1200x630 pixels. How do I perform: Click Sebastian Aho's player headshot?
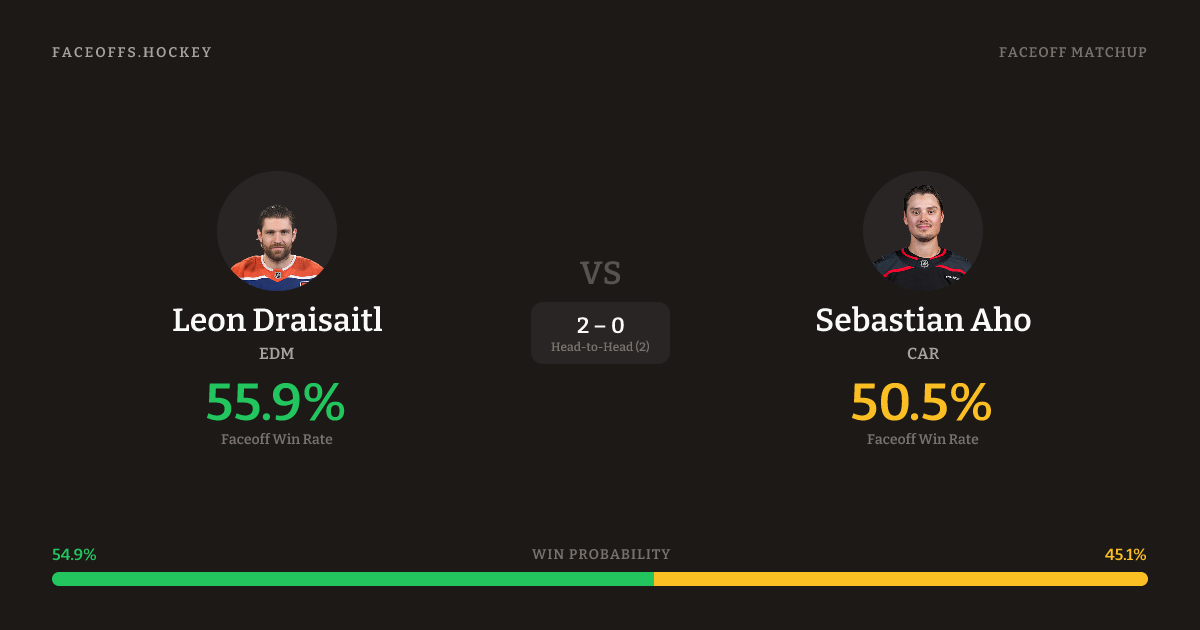click(x=923, y=231)
